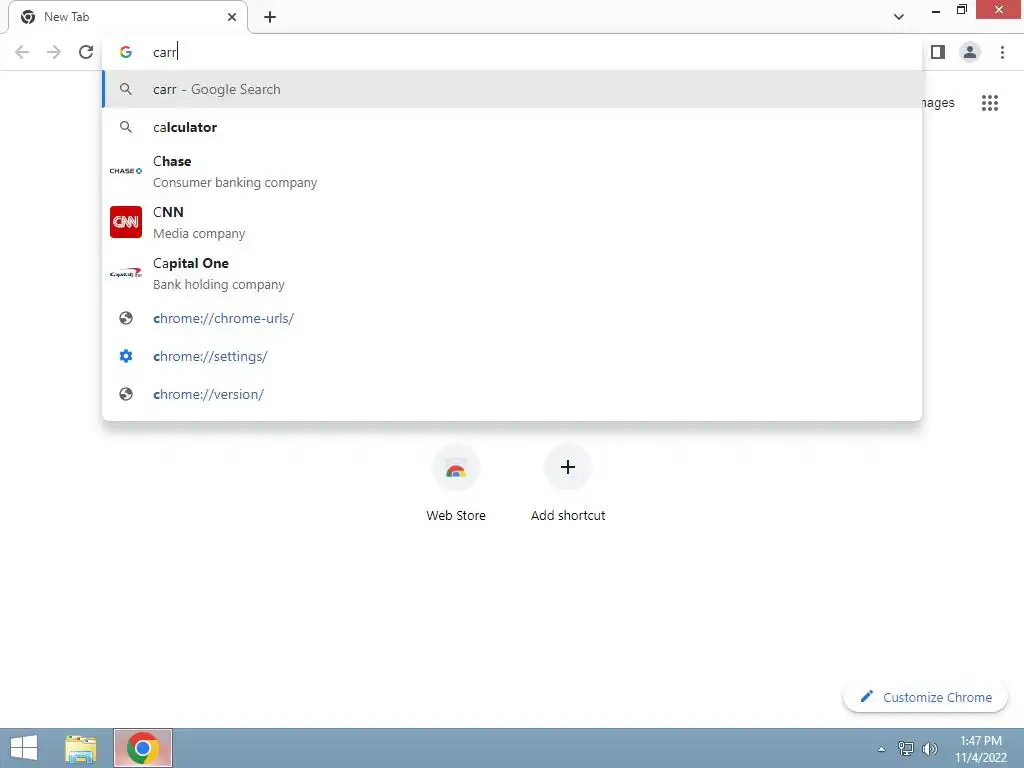This screenshot has height=768, width=1024.
Task: Choose the 'calculator' search suggestion
Action: point(513,127)
